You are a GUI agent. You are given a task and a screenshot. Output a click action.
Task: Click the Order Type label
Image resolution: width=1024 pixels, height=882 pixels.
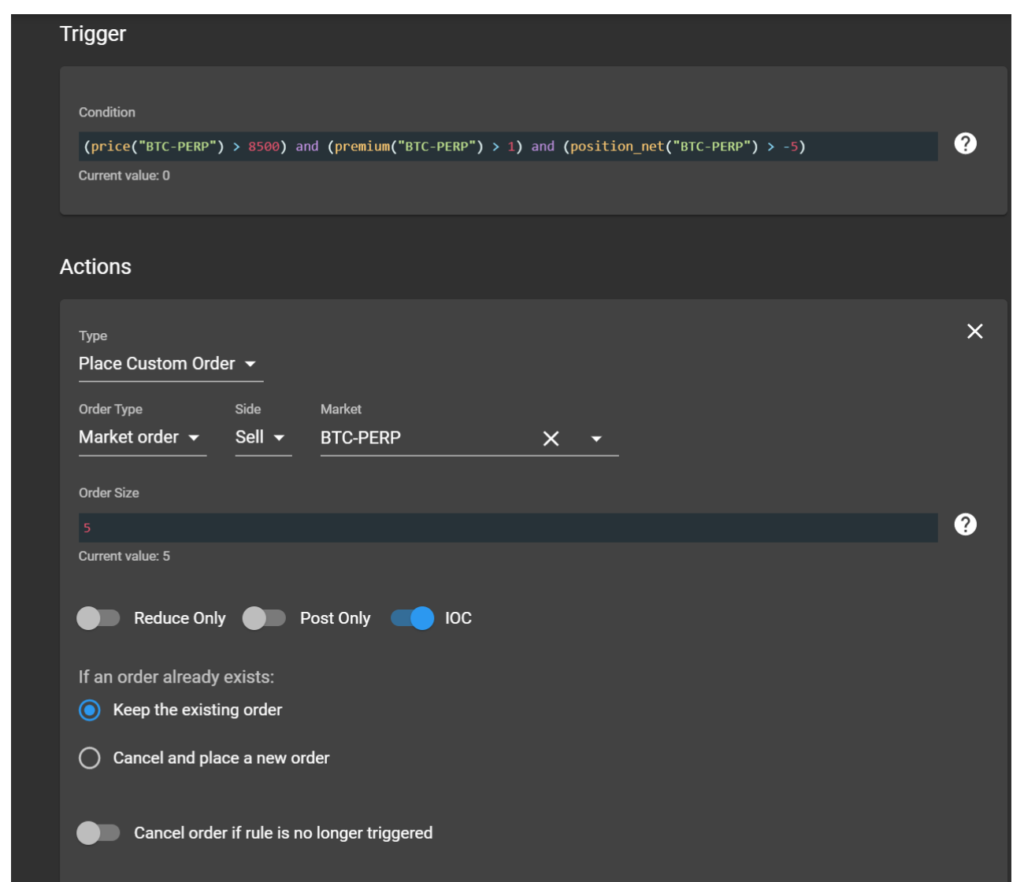point(110,409)
